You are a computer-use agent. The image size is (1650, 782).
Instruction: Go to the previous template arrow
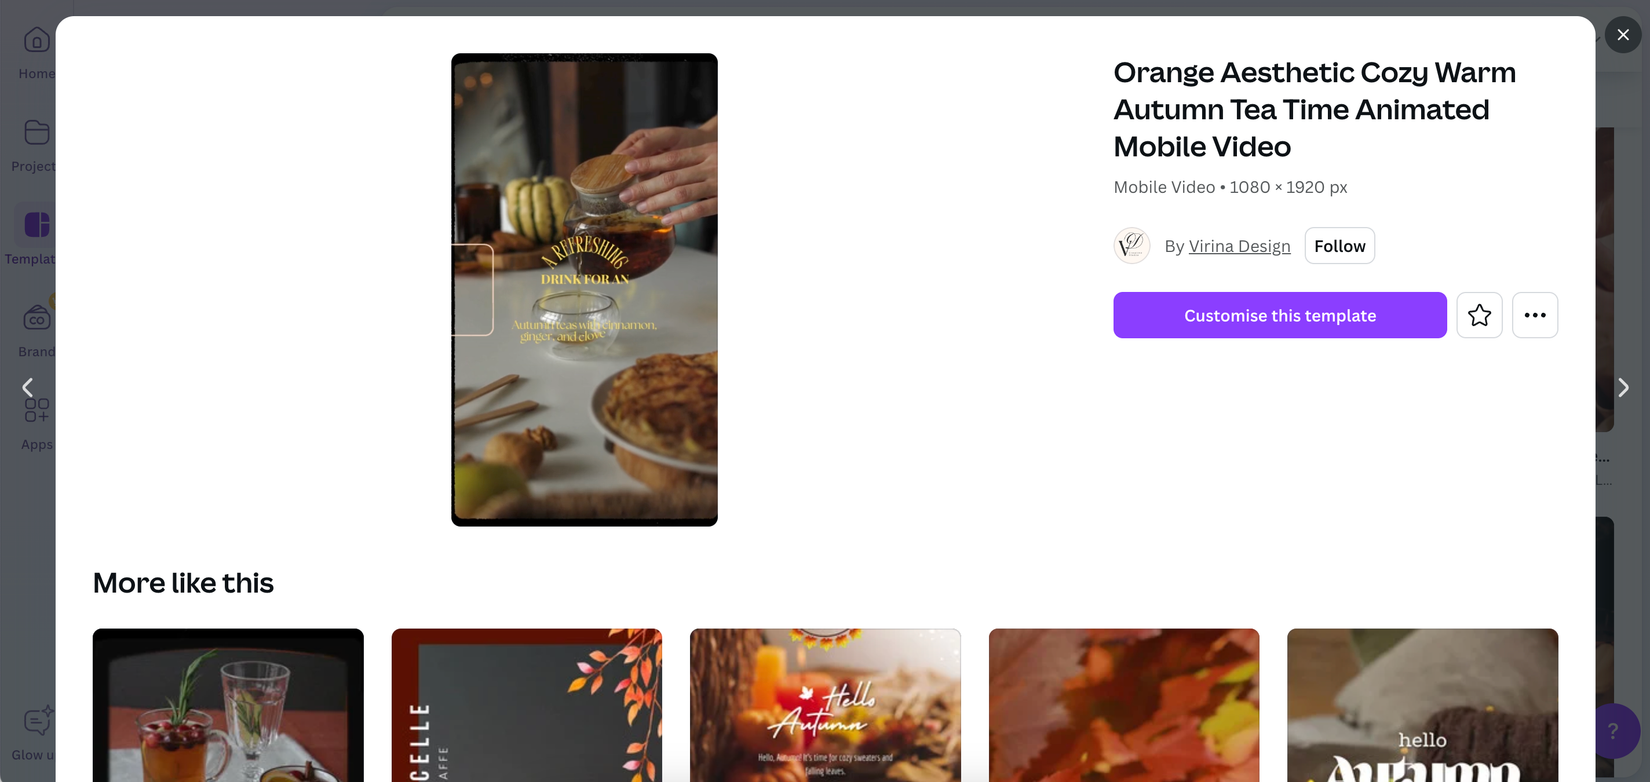tap(28, 388)
